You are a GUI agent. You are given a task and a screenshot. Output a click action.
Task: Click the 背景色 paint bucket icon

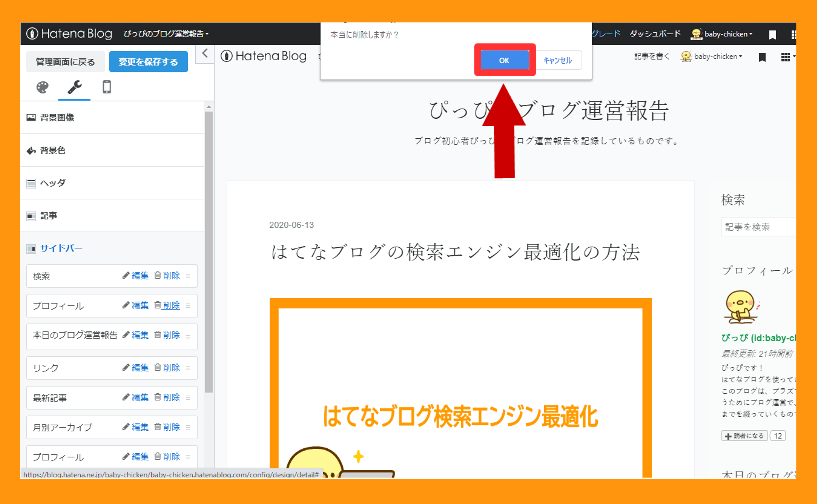coord(31,151)
